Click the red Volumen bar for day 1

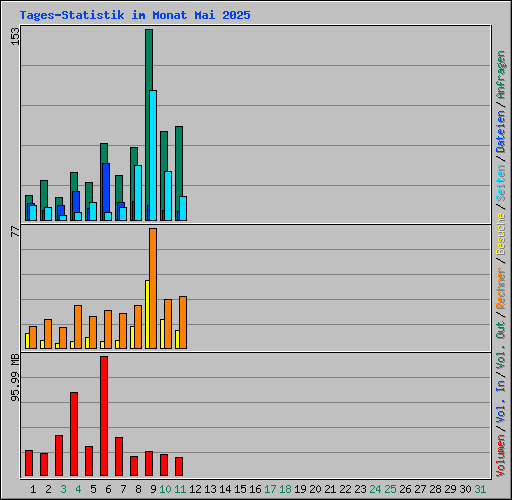pyautogui.click(x=29, y=463)
